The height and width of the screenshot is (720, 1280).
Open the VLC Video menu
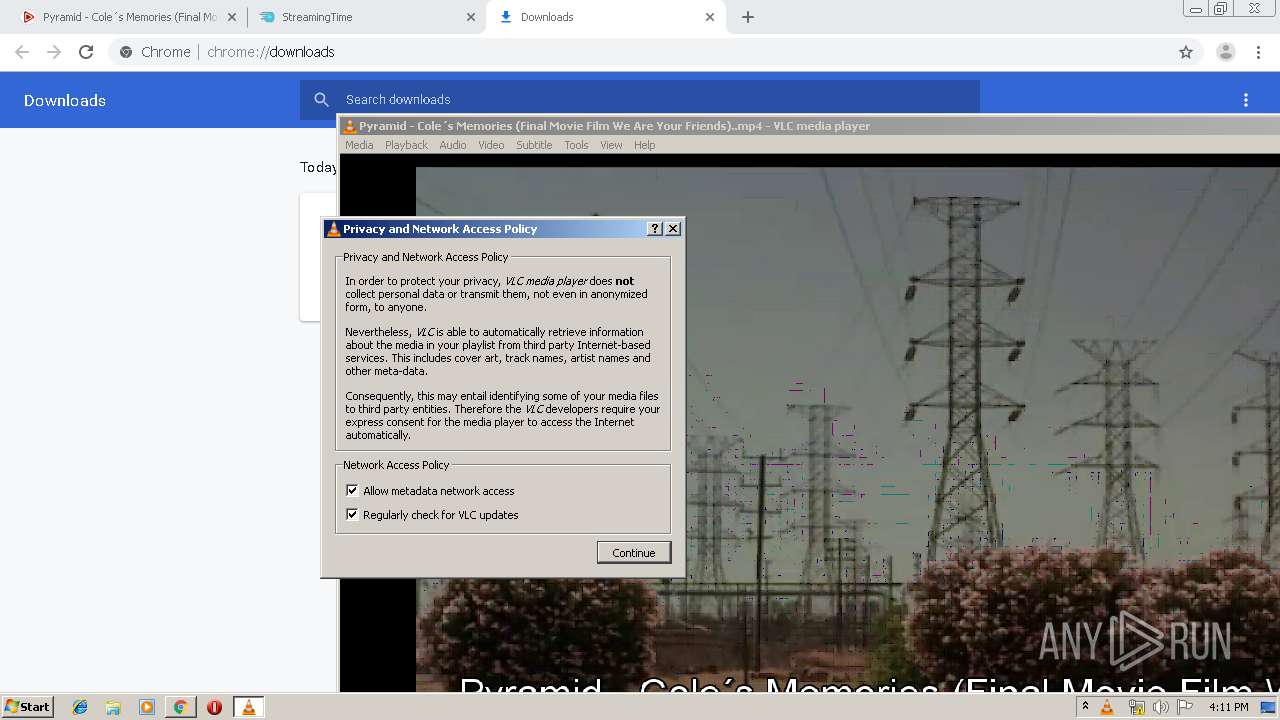click(491, 145)
